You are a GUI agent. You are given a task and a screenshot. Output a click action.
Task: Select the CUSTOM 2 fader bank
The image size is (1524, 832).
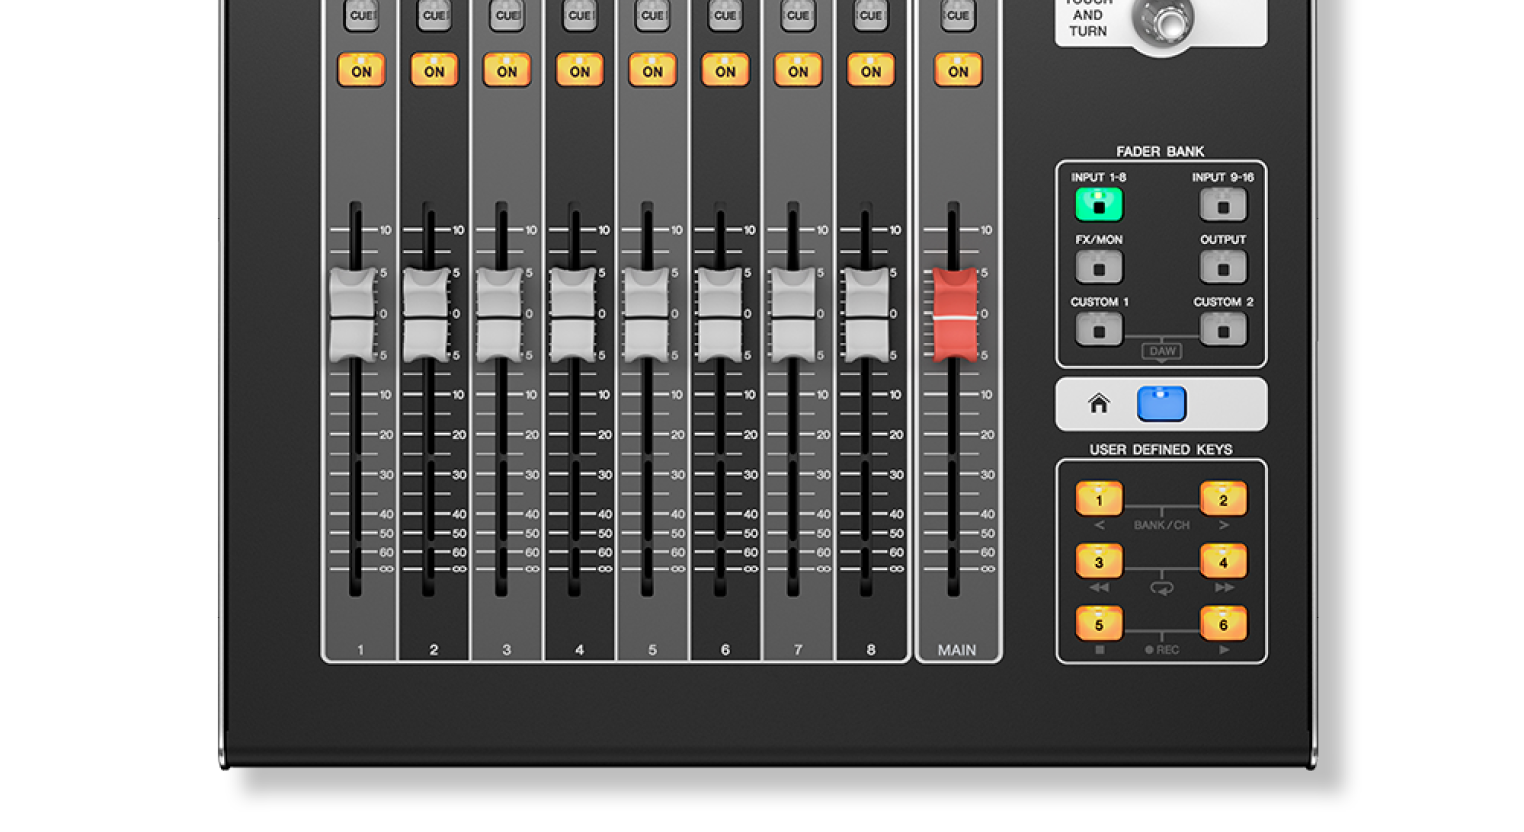(1222, 329)
